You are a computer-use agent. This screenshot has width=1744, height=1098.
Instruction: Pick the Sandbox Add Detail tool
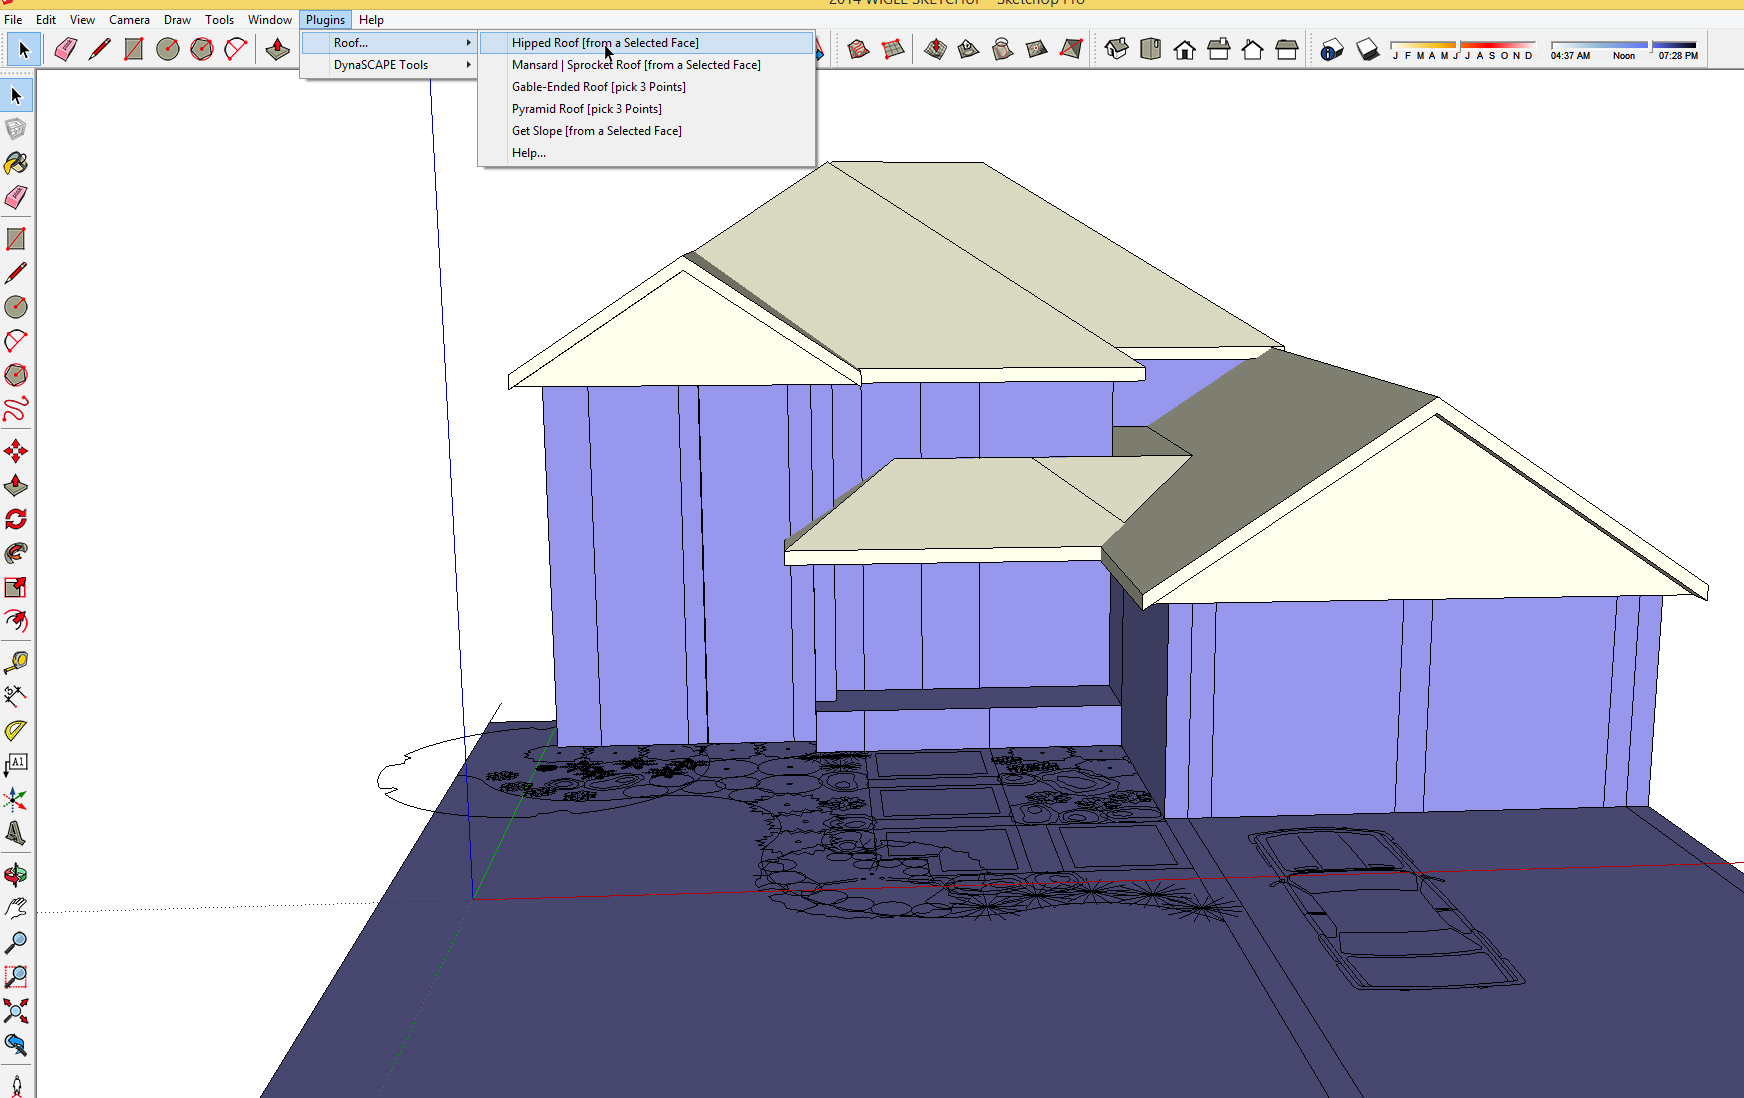tap(1036, 49)
